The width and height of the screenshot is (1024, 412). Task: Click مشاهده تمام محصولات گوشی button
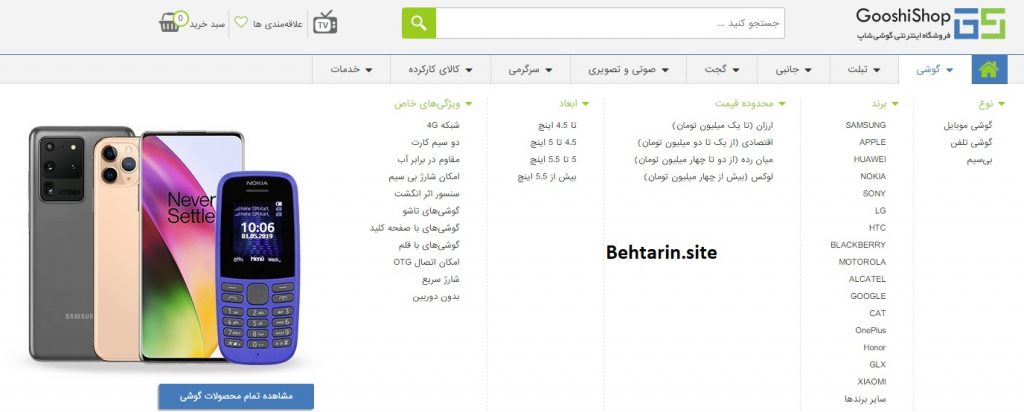(236, 396)
